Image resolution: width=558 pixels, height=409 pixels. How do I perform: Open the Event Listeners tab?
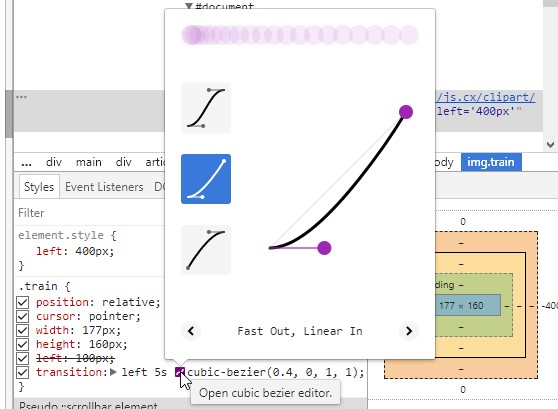click(104, 187)
